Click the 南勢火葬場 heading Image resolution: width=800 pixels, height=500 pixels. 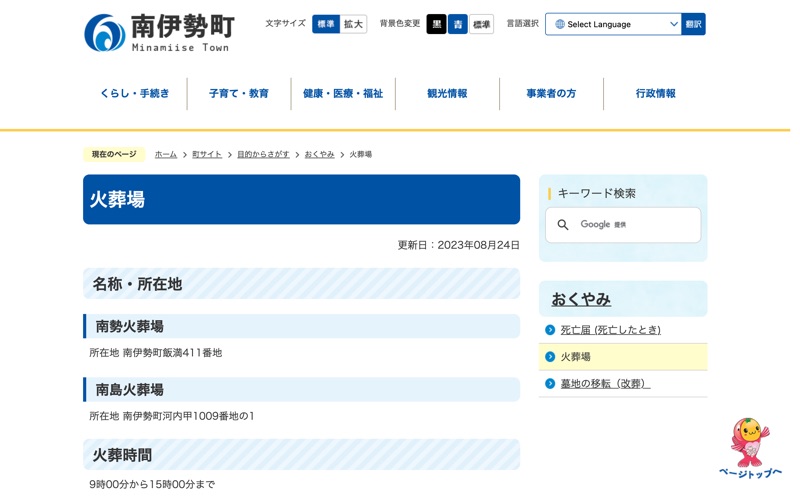130,327
